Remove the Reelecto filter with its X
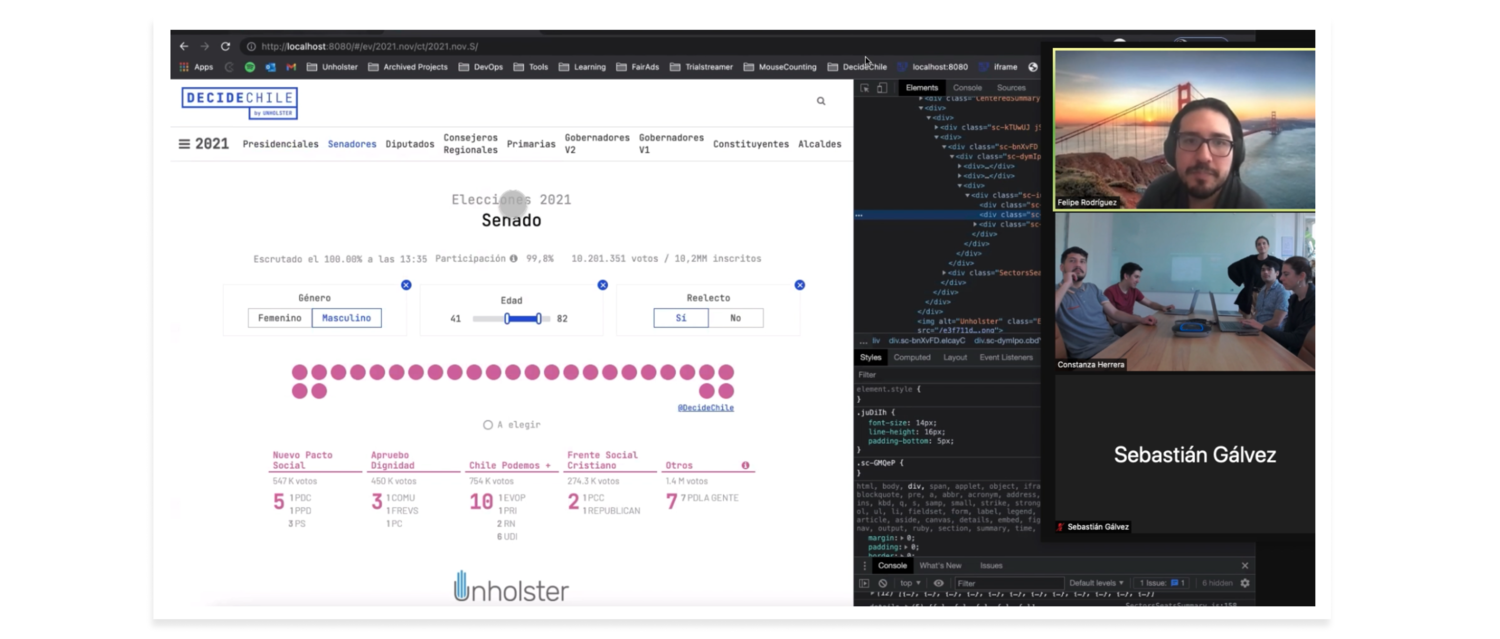 pyautogui.click(x=800, y=285)
